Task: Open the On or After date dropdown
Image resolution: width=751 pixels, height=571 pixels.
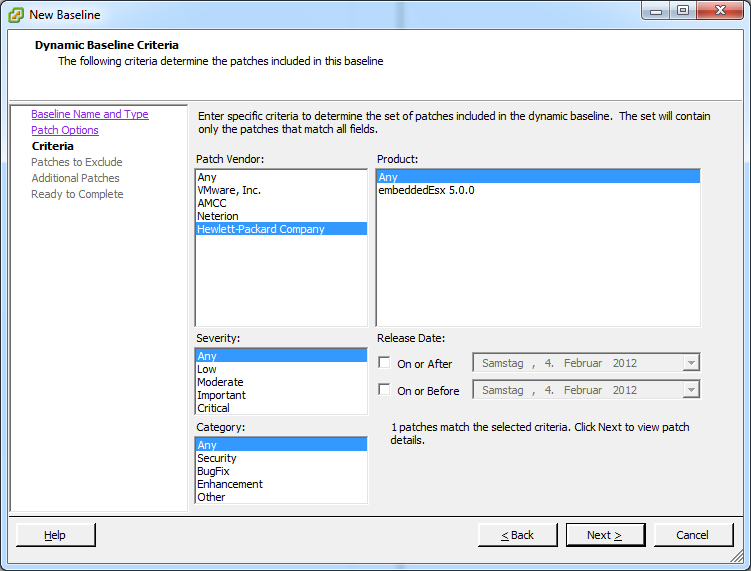Action: pos(691,363)
